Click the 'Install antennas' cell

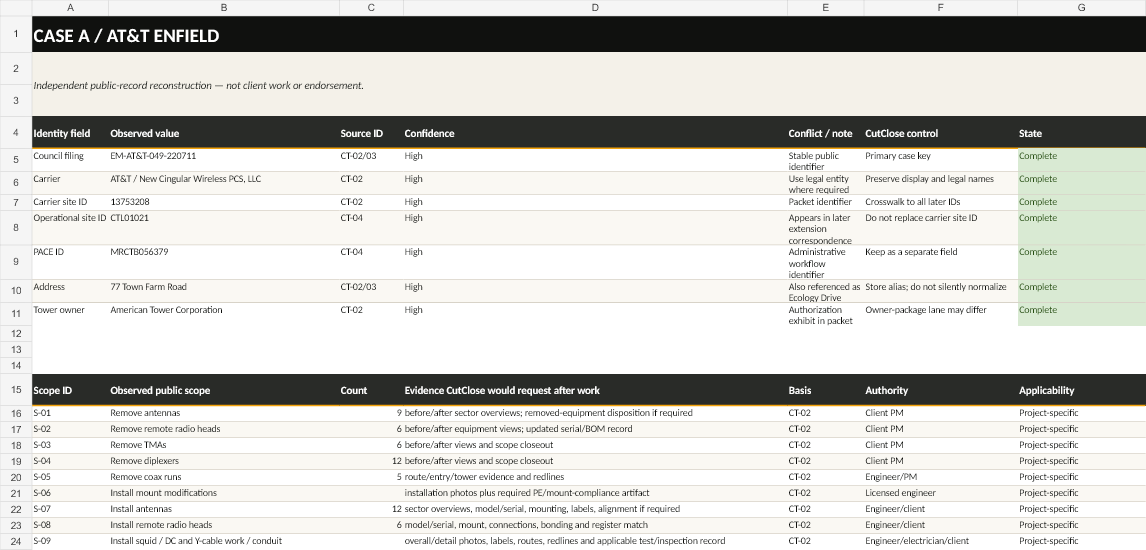[x=224, y=510]
